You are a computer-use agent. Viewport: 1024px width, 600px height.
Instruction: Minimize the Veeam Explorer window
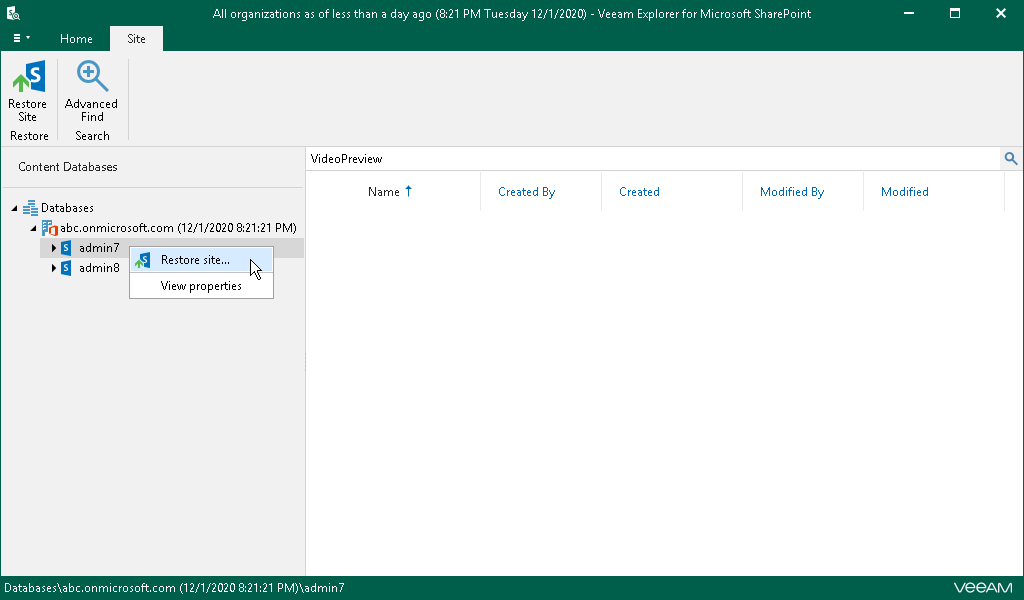[x=908, y=13]
